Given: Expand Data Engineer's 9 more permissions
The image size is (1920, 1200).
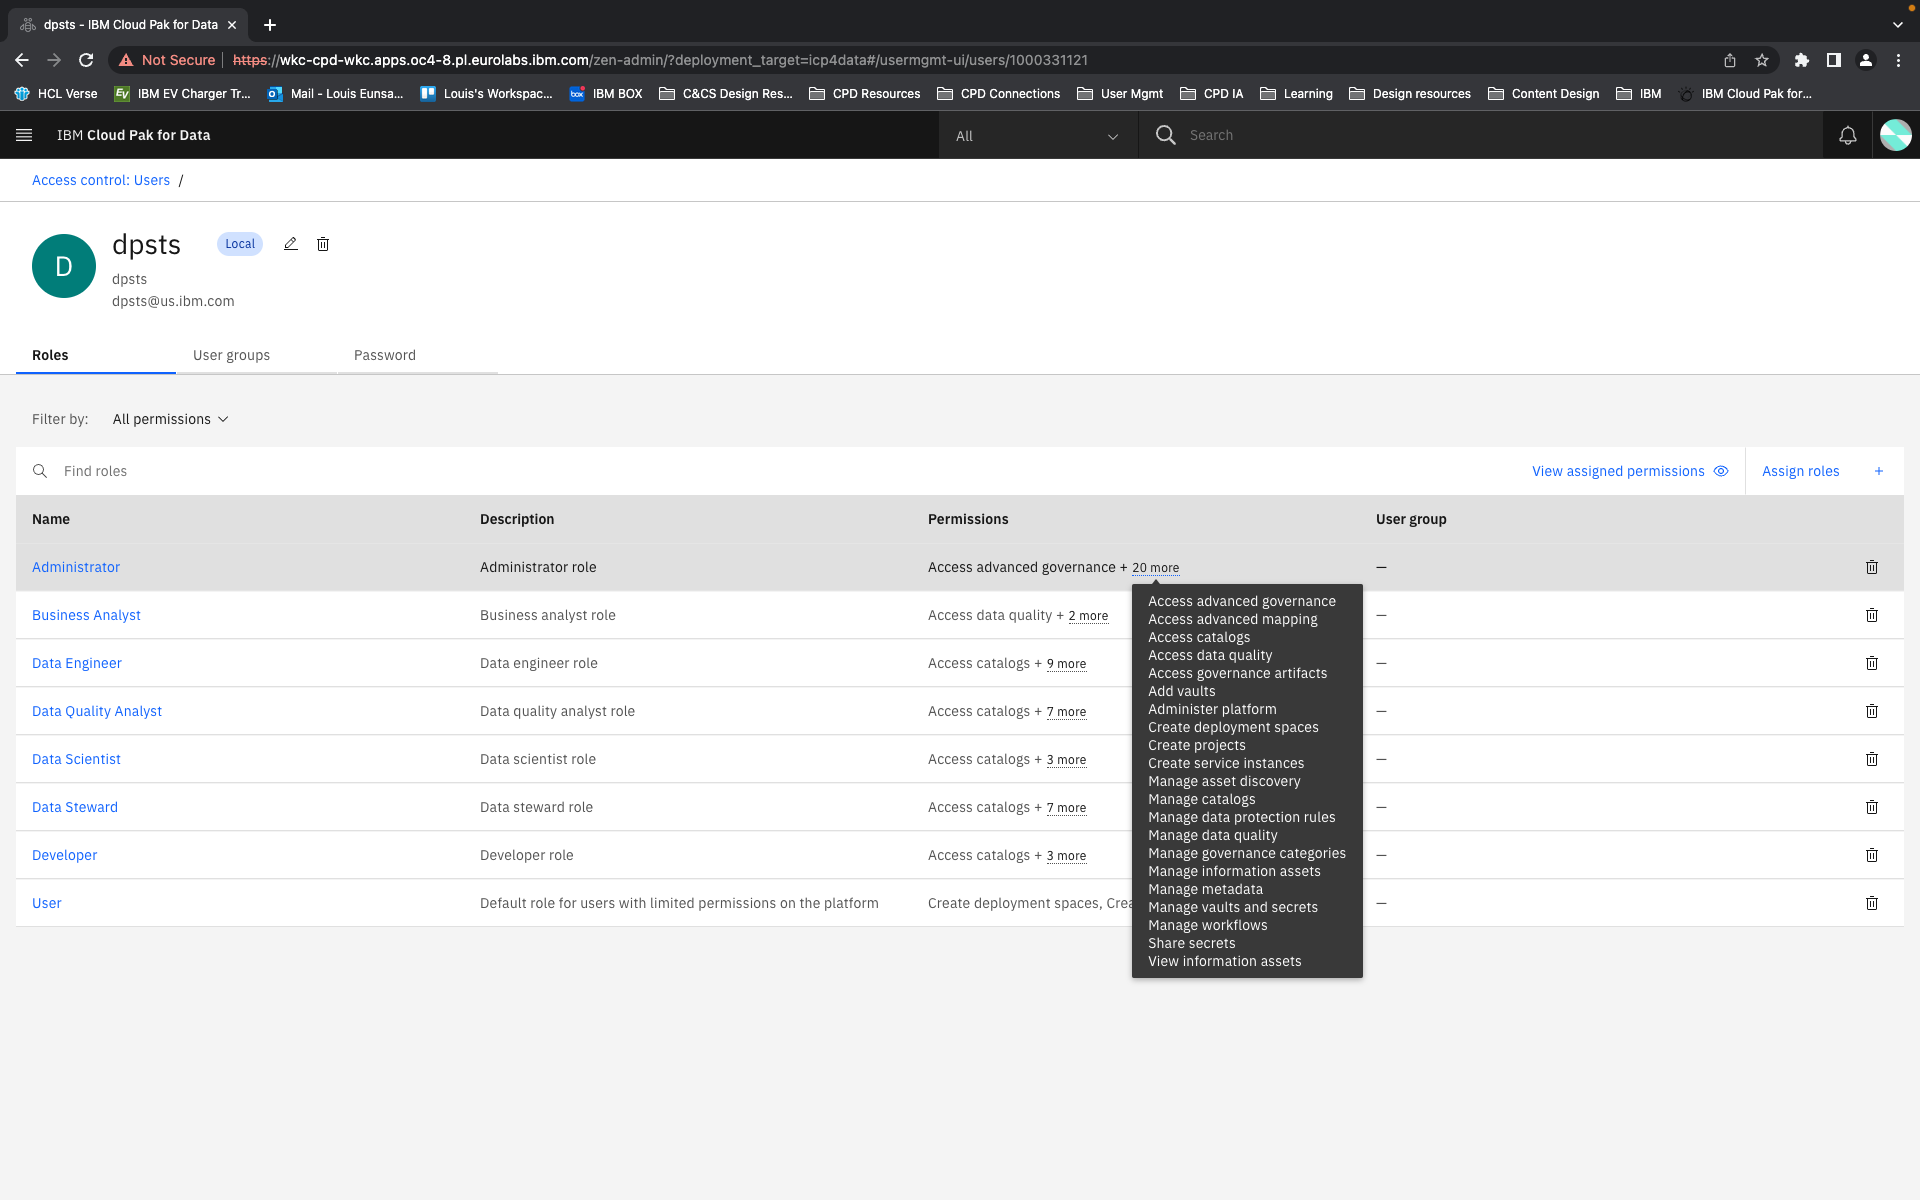Looking at the screenshot, I should (x=1066, y=664).
